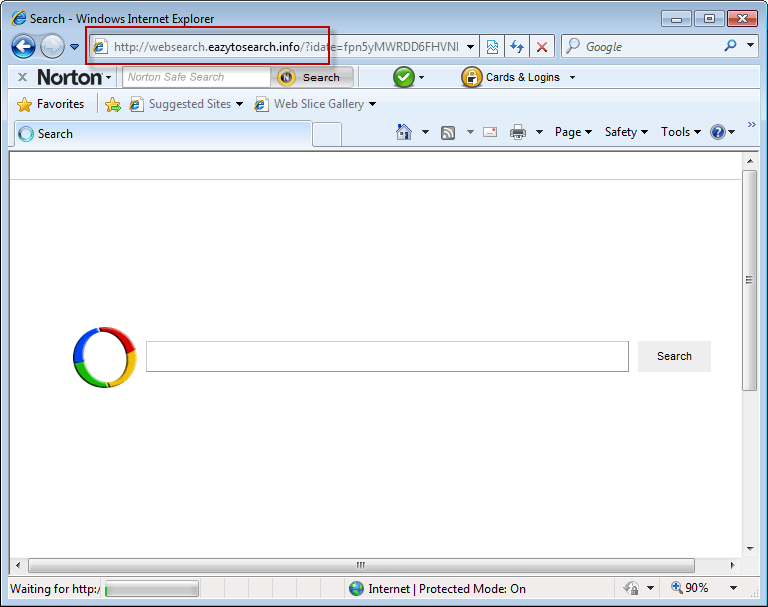Expand the command bar overflow chevron
The width and height of the screenshot is (768, 607).
pyautogui.click(x=751, y=125)
